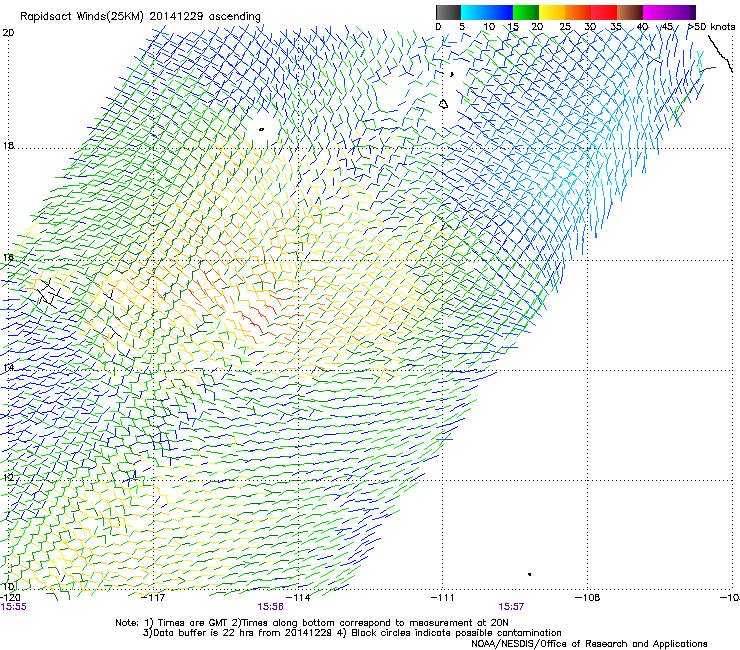Click the latitude label '18'

[8, 145]
